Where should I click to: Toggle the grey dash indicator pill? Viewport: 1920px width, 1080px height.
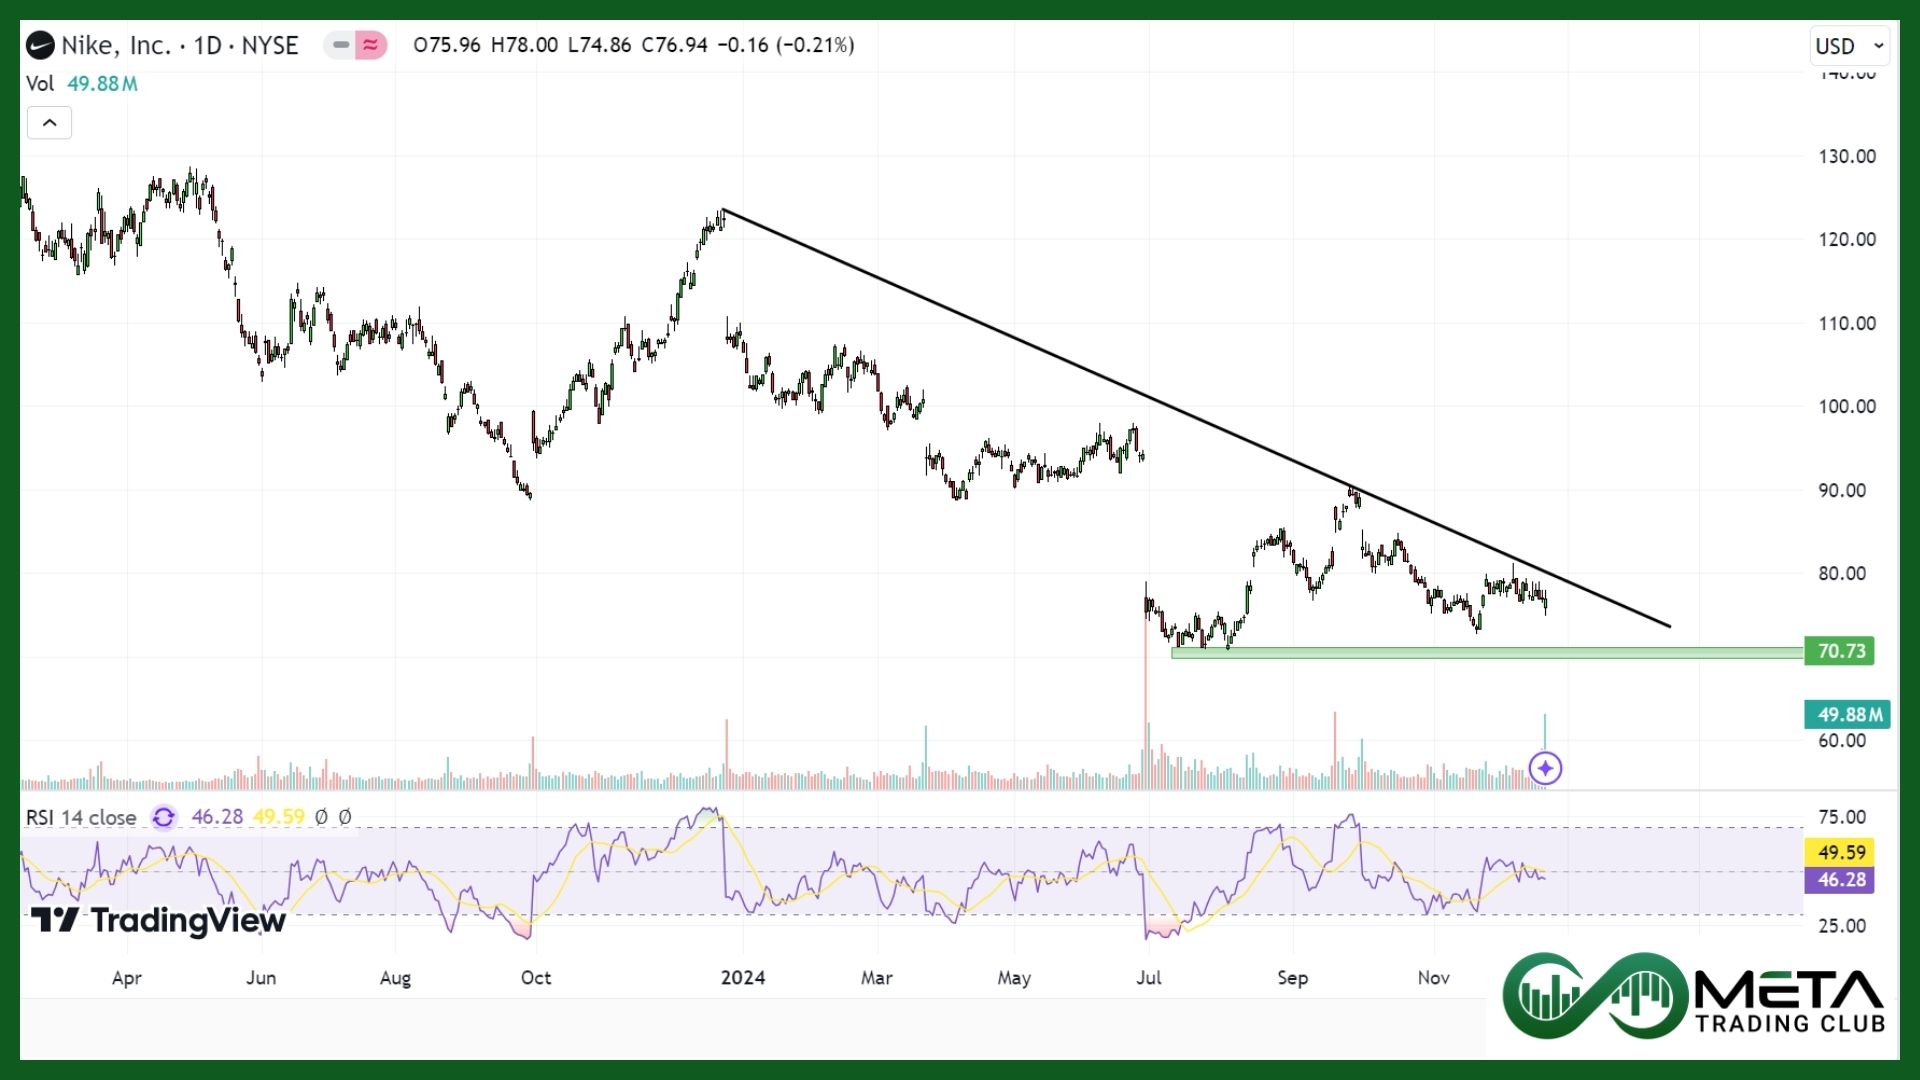coord(340,45)
